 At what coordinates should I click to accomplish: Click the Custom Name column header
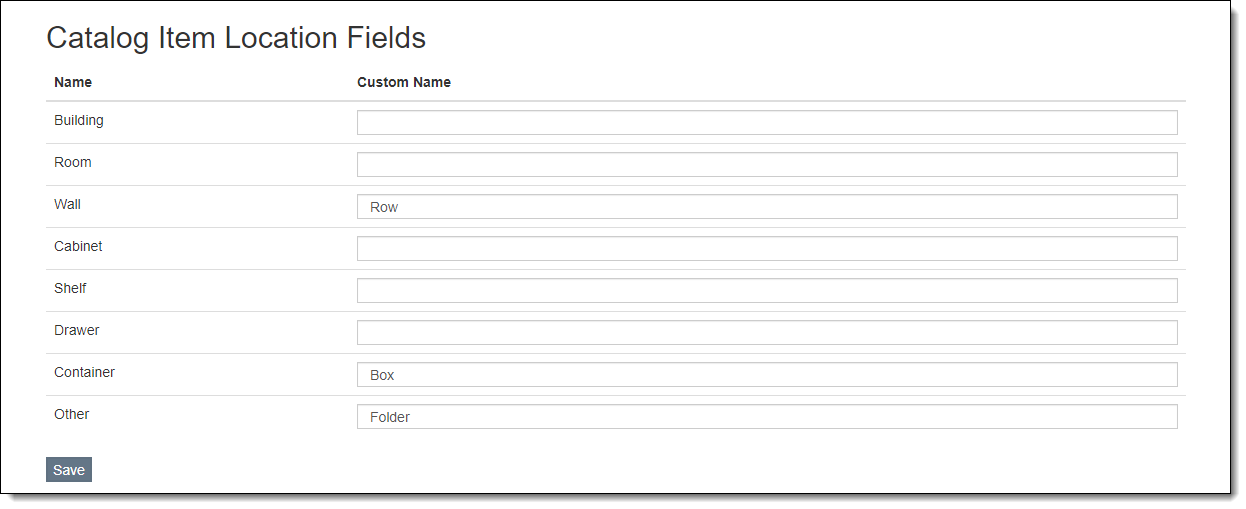tap(404, 82)
